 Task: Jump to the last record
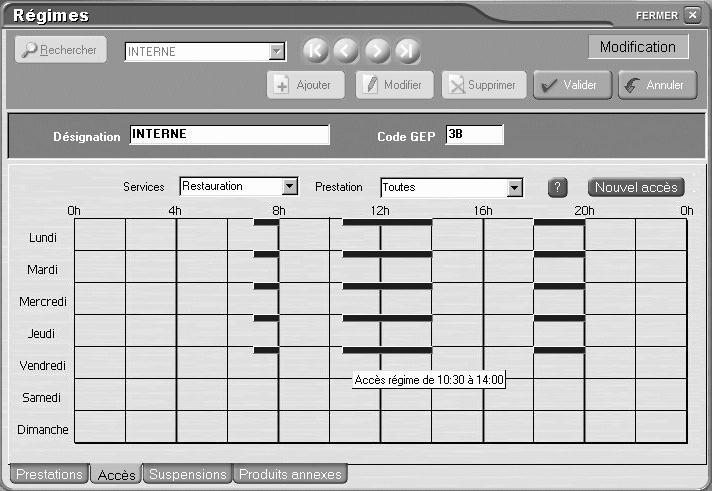pyautogui.click(x=407, y=50)
